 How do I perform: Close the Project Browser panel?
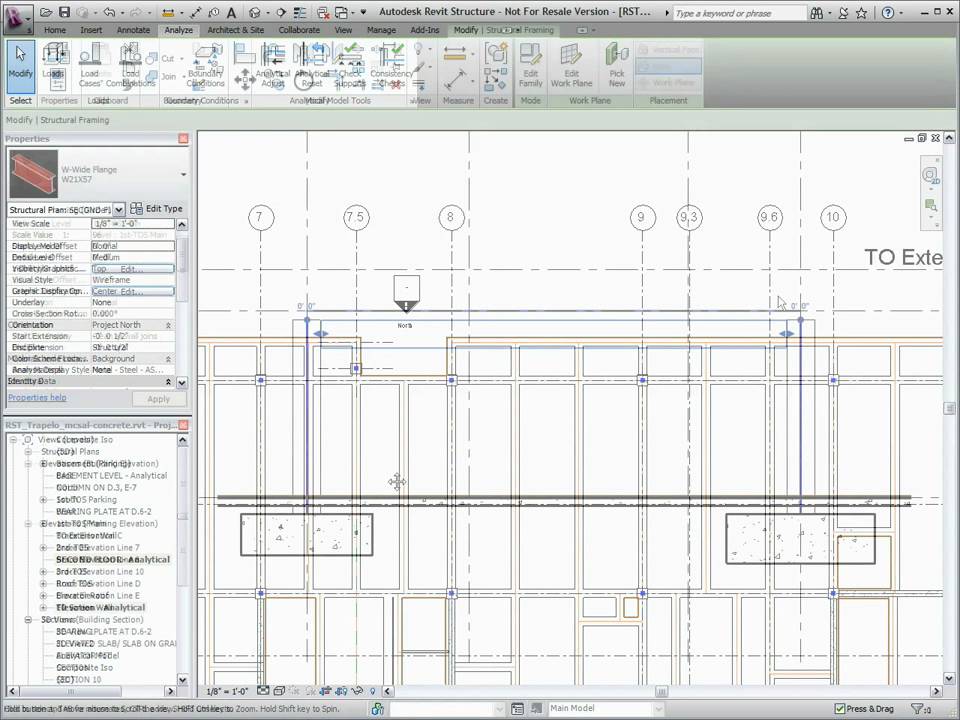183,425
